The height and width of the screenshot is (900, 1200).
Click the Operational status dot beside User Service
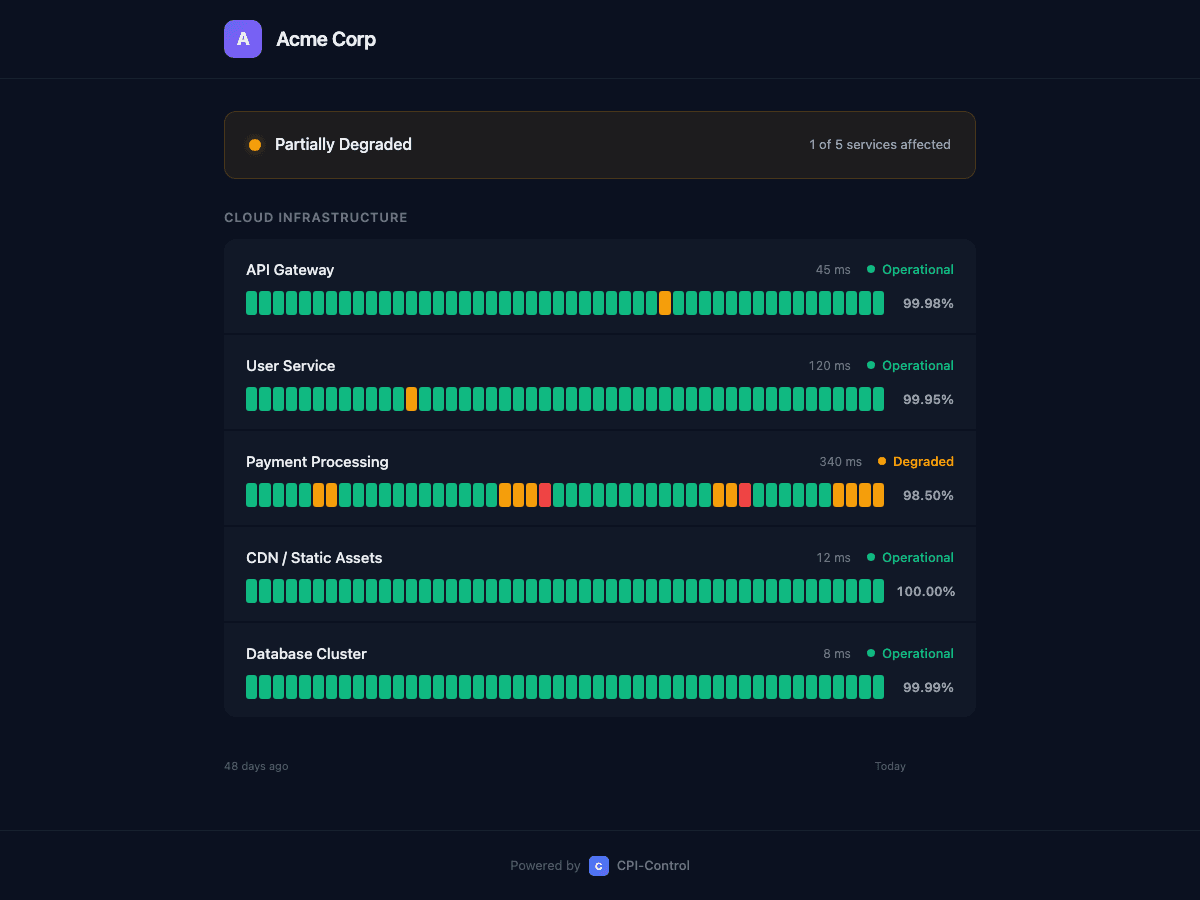click(x=869, y=365)
